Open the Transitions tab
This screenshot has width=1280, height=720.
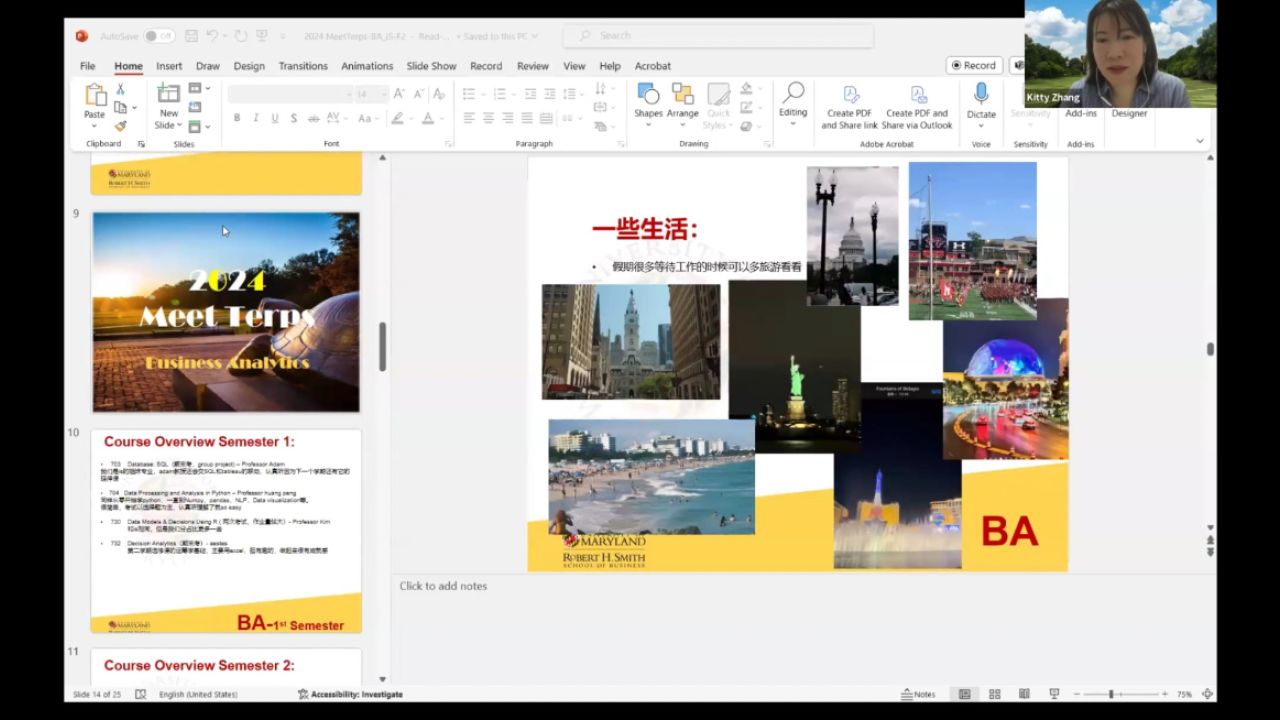[x=303, y=66]
